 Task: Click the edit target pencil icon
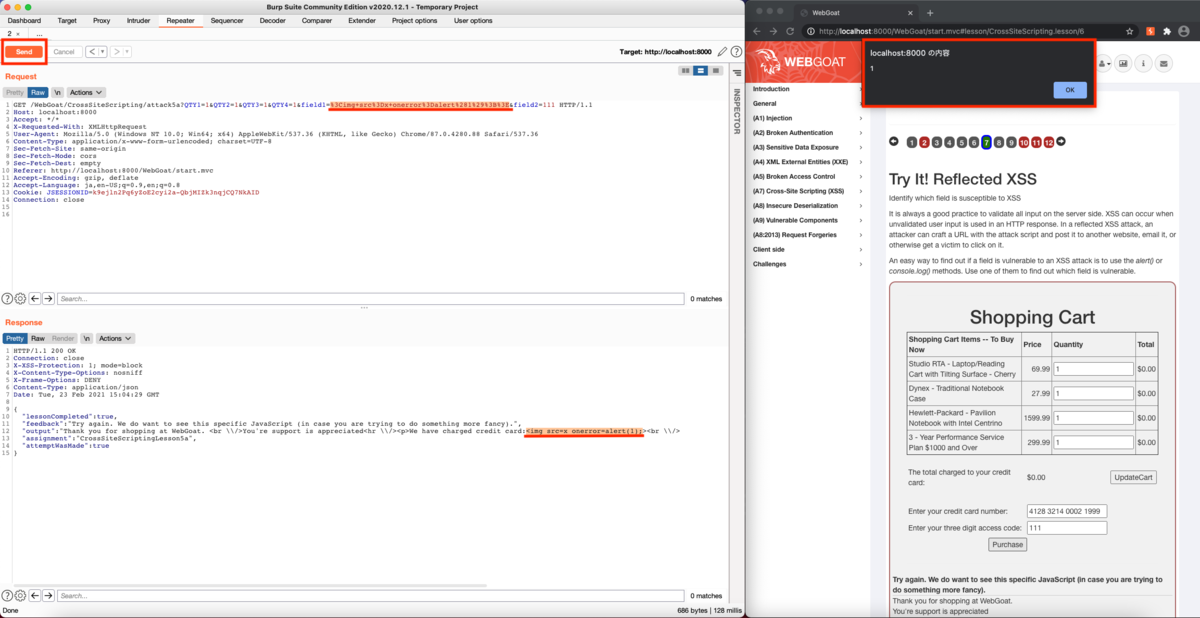(722, 51)
